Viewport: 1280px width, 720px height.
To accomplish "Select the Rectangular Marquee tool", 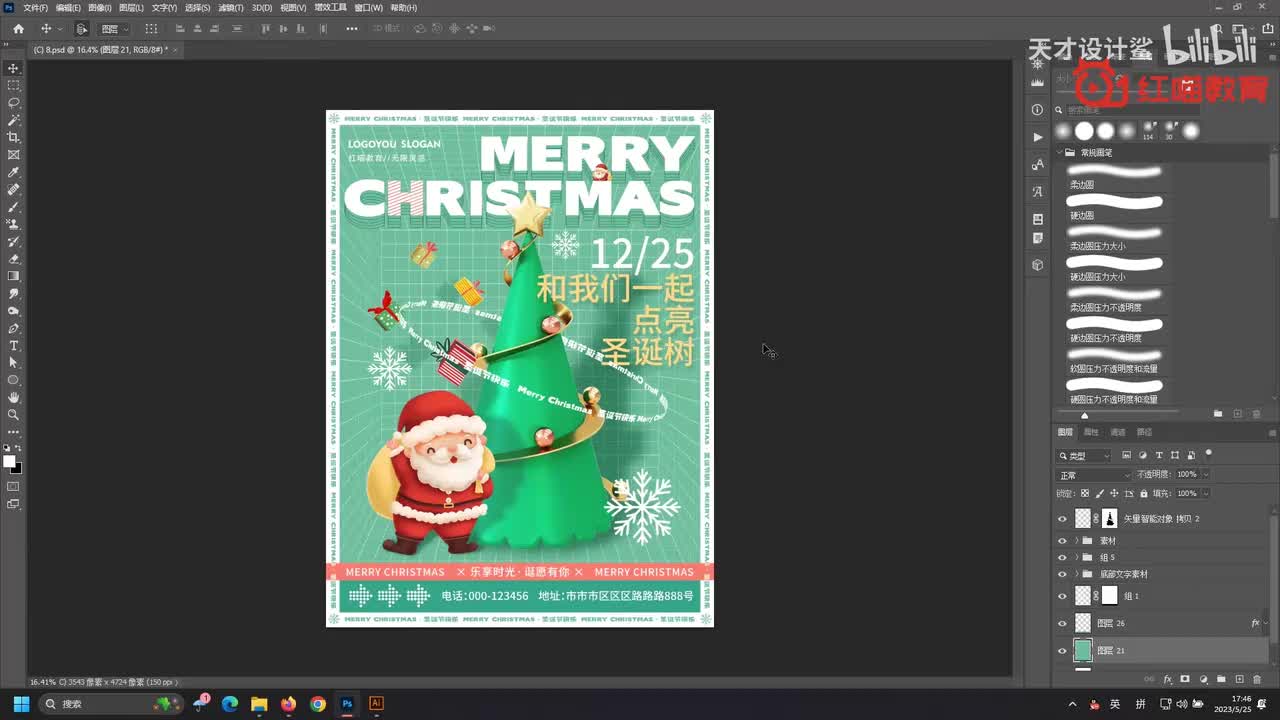I will [14, 85].
